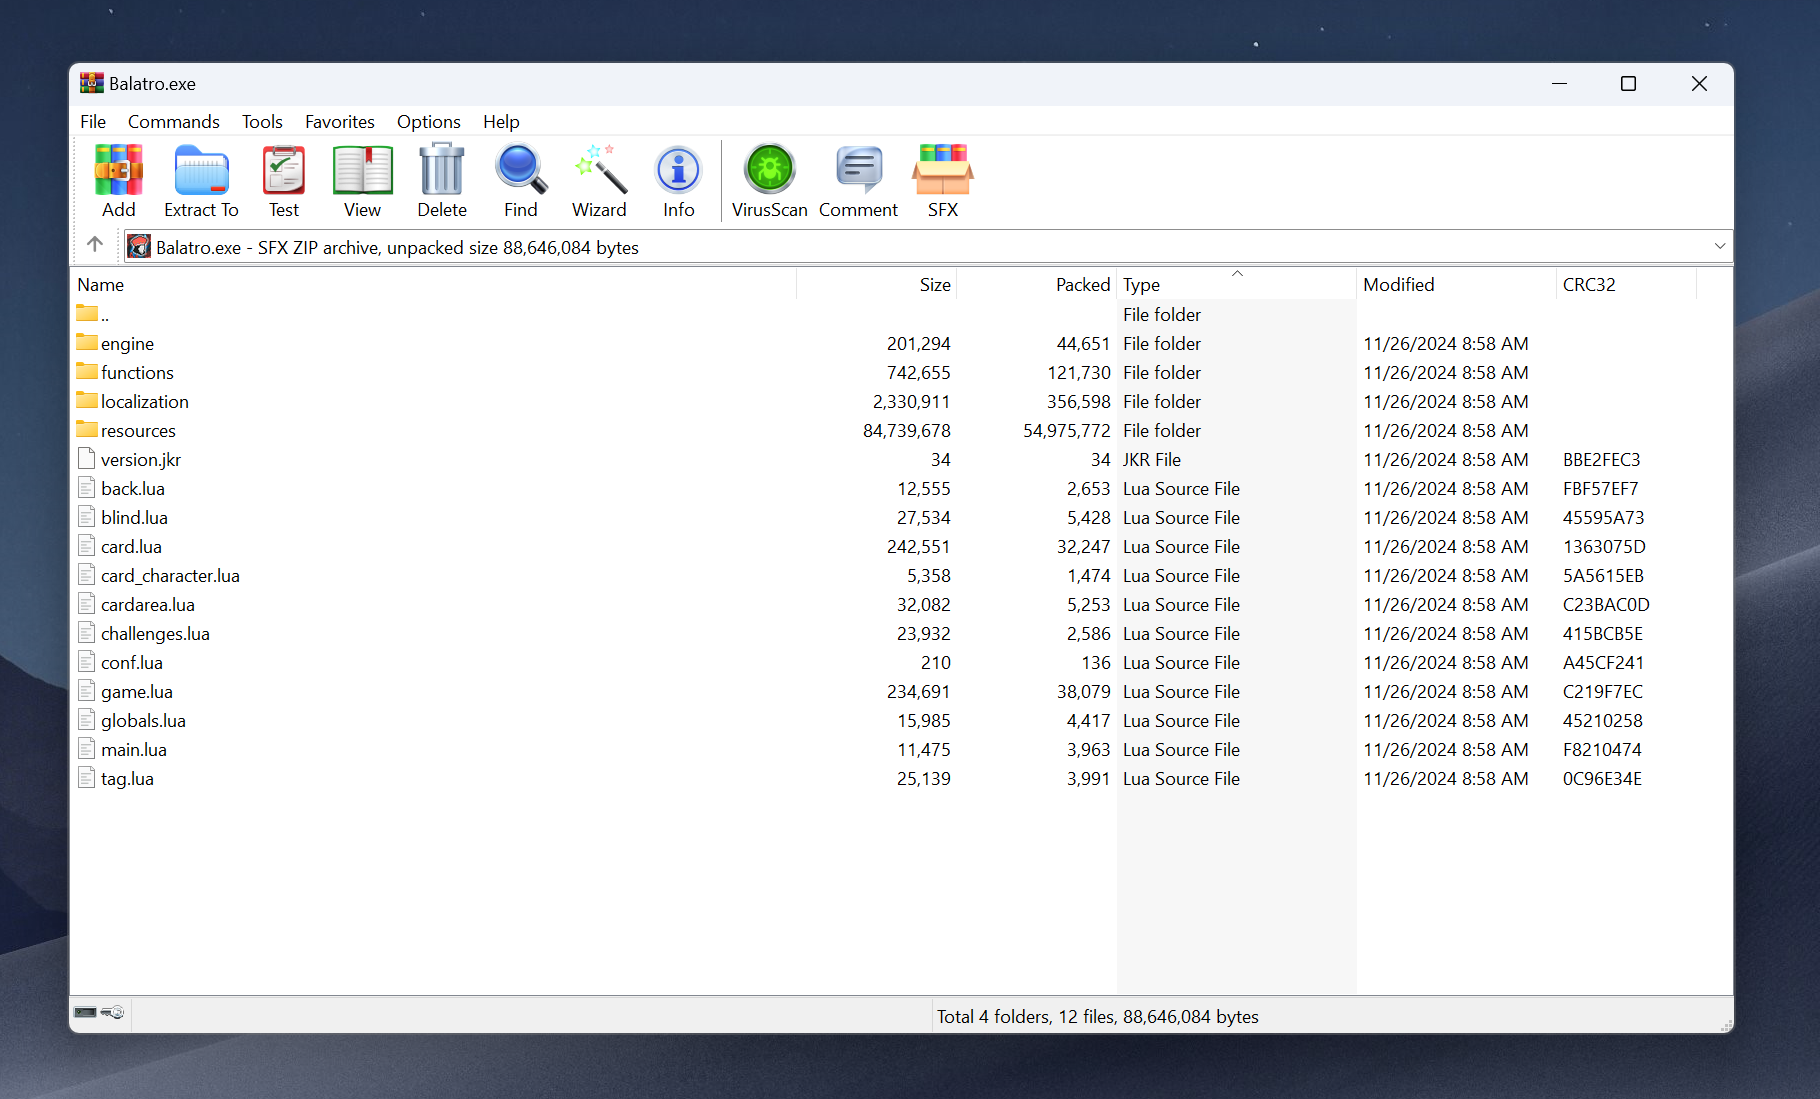Click the WinRAR title bar icon
This screenshot has height=1099, width=1820.
point(92,83)
